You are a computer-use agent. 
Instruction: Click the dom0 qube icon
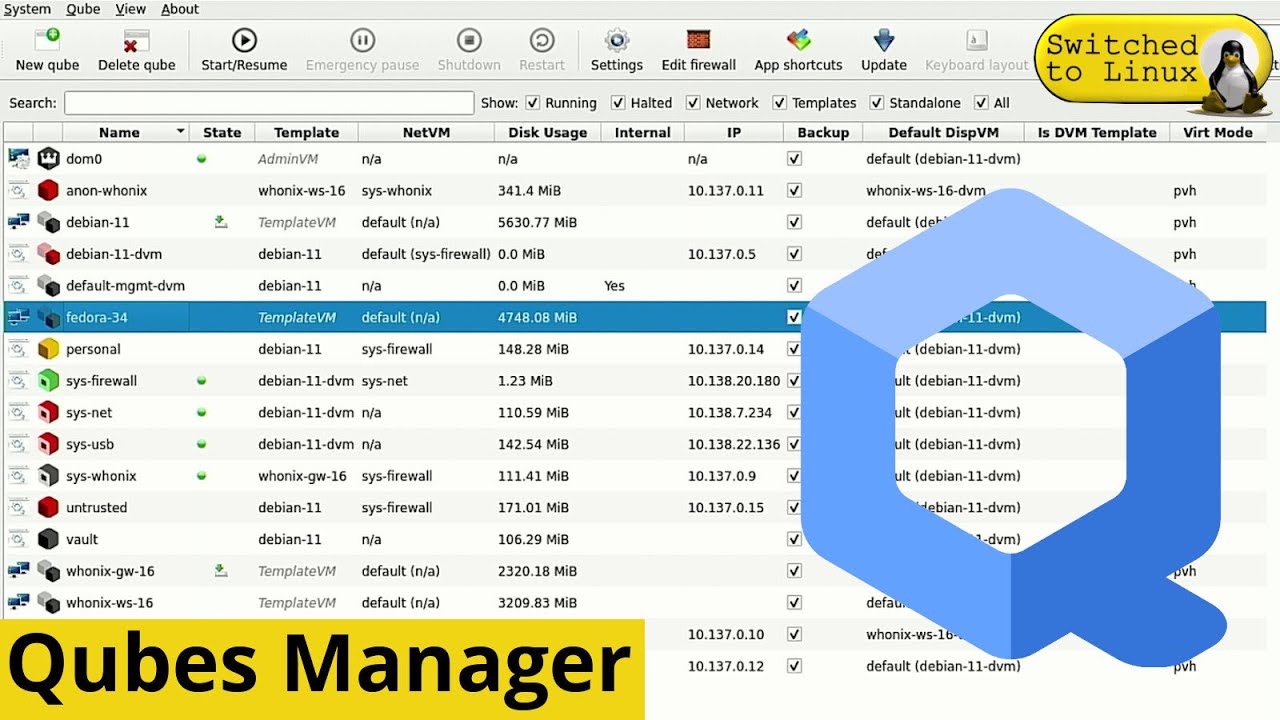[x=48, y=158]
